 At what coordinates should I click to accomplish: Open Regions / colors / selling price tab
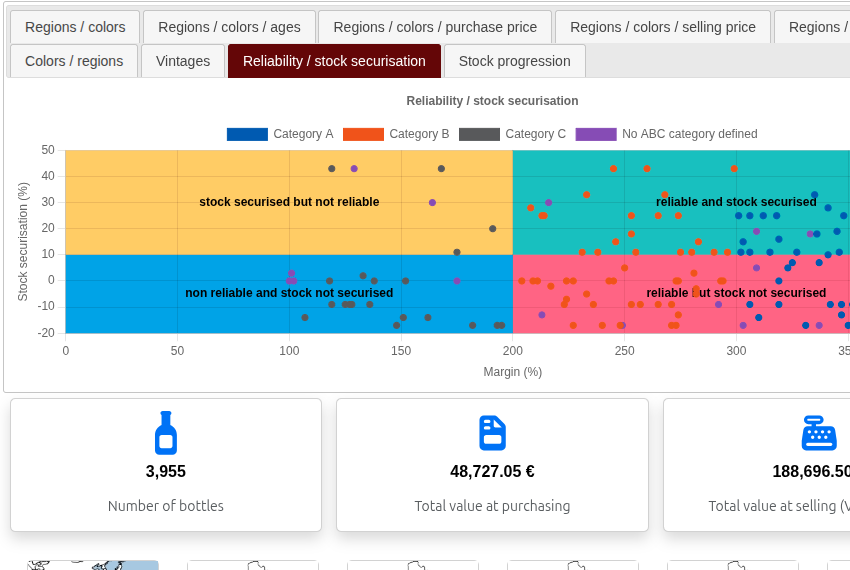point(662,27)
